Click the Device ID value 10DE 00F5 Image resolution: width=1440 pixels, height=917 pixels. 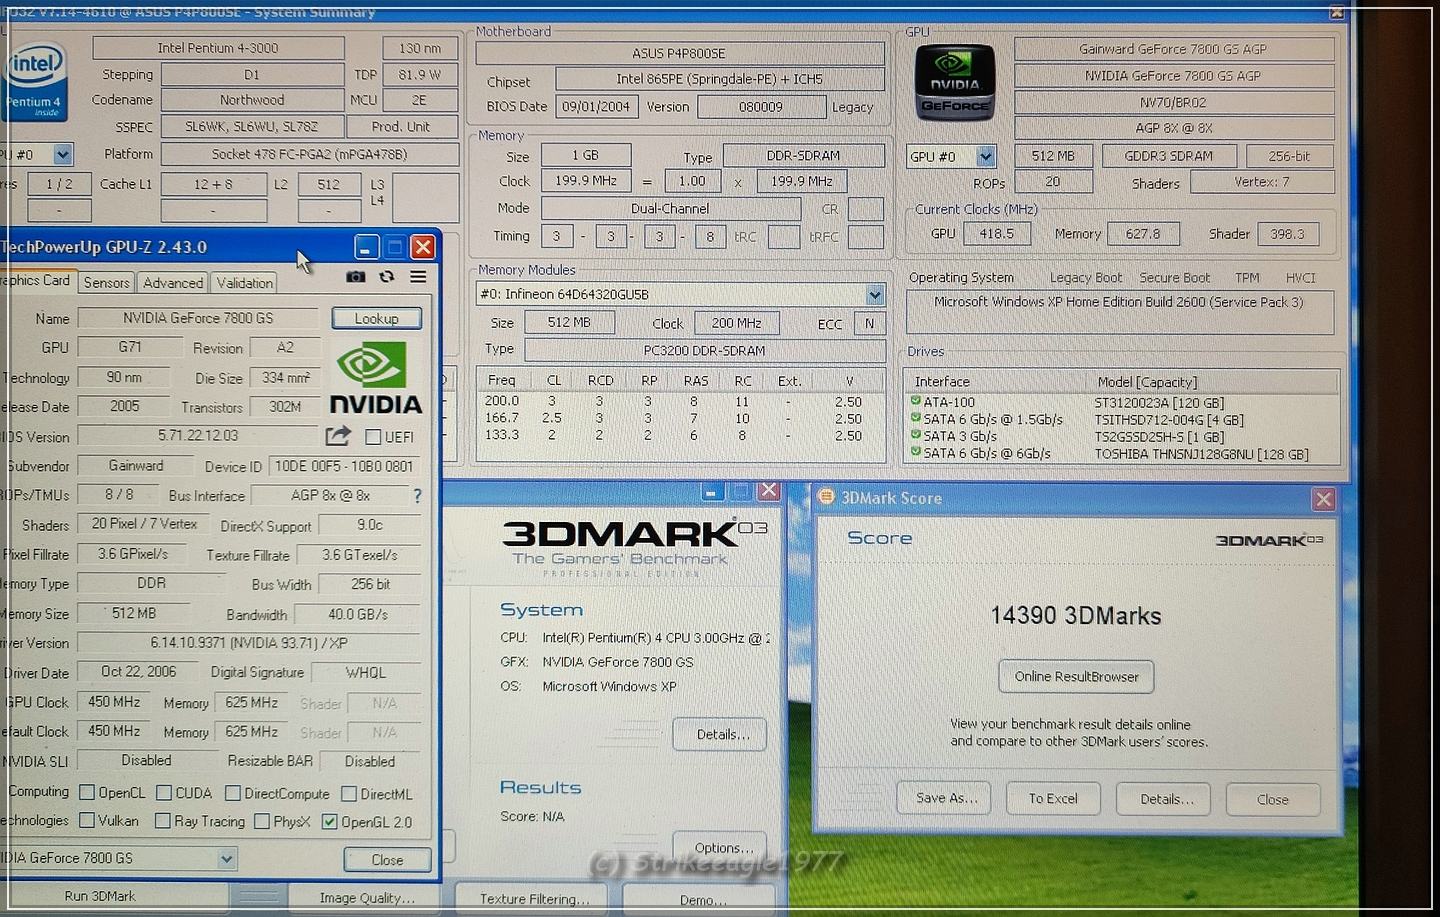tap(344, 466)
